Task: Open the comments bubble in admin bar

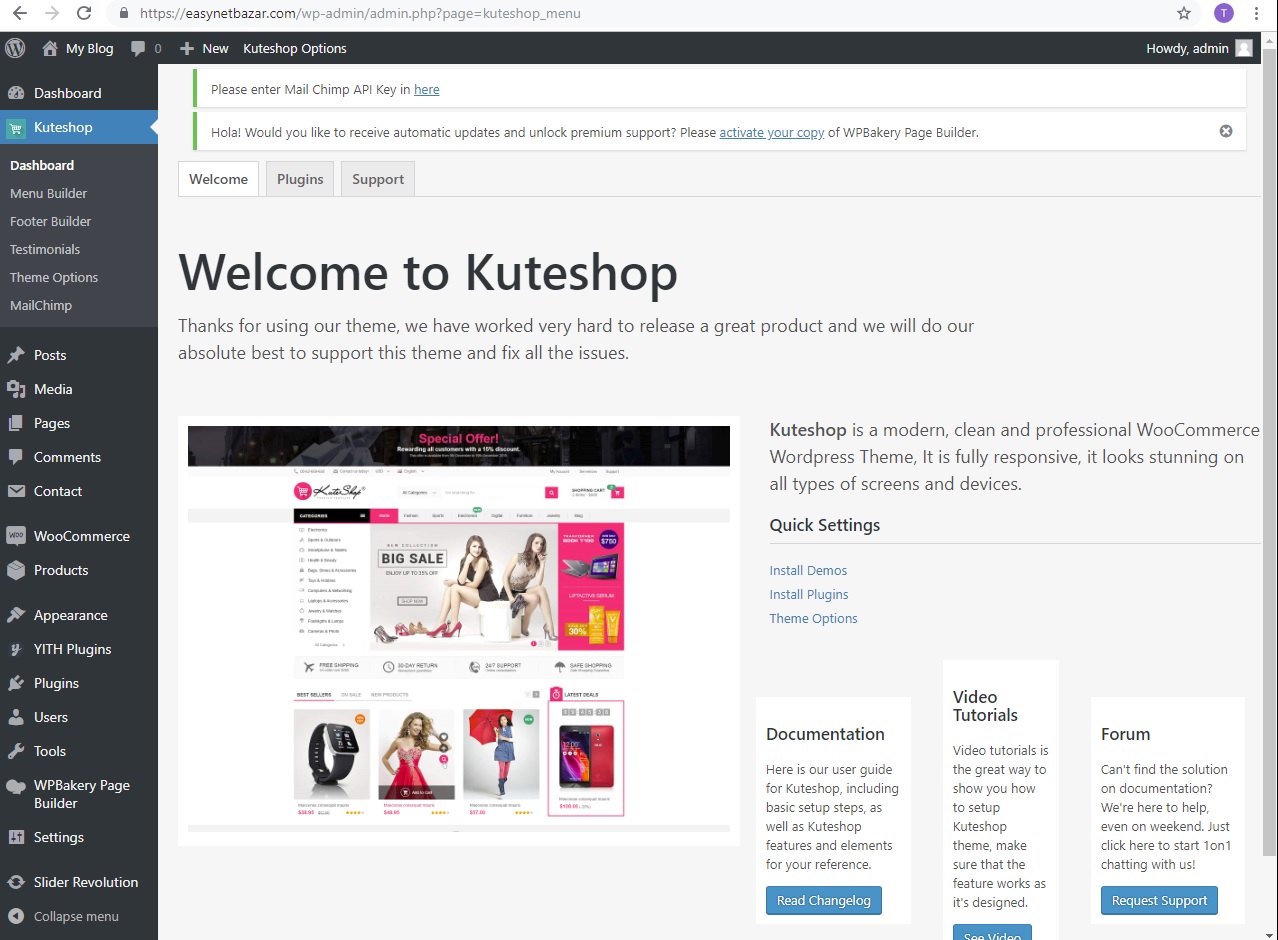Action: 146,48
